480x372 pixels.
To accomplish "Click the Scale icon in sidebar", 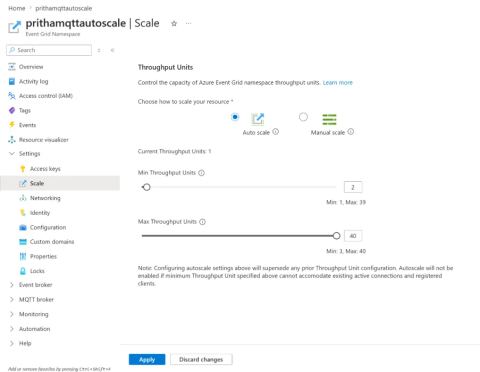I will pos(23,183).
